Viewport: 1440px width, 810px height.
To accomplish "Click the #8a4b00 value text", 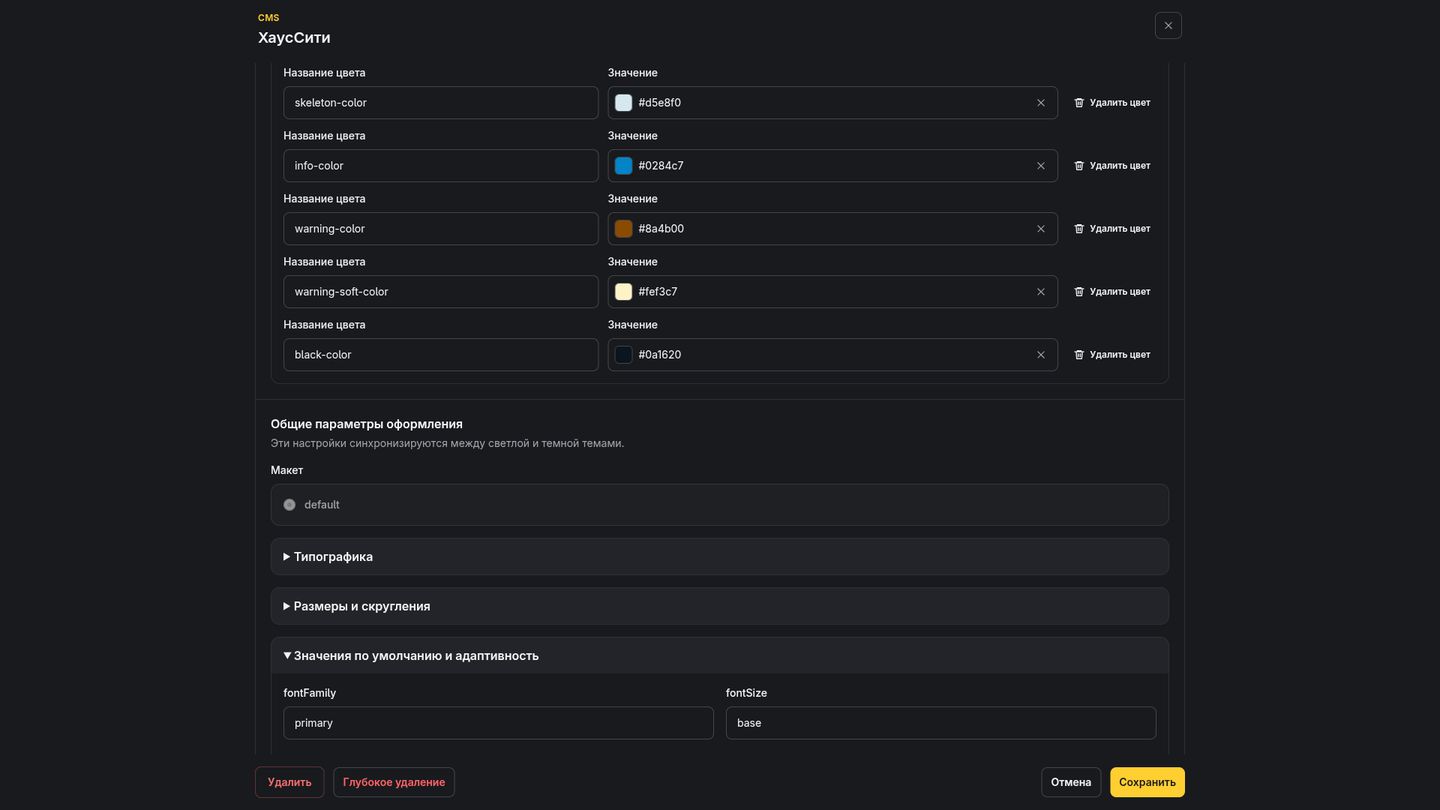I will click(x=661, y=229).
